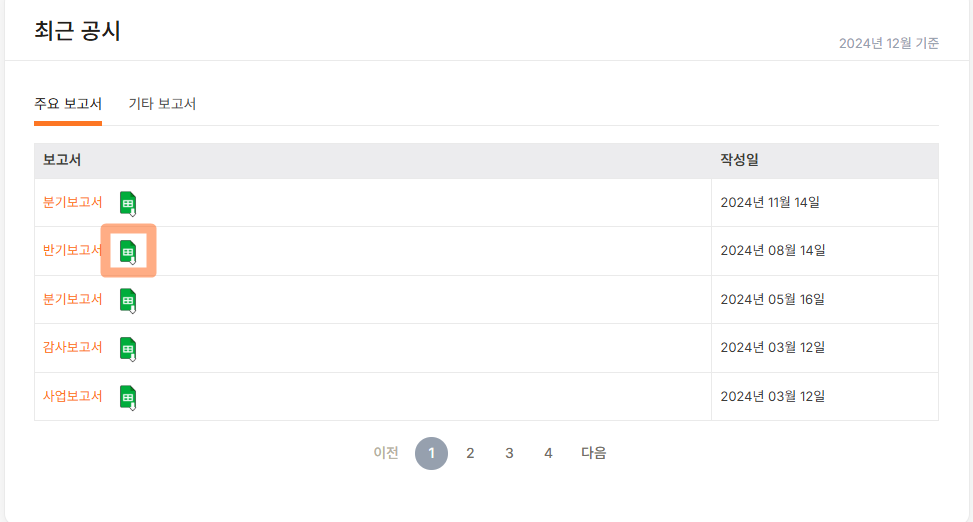
Task: Go to pagination page 4
Action: point(548,454)
